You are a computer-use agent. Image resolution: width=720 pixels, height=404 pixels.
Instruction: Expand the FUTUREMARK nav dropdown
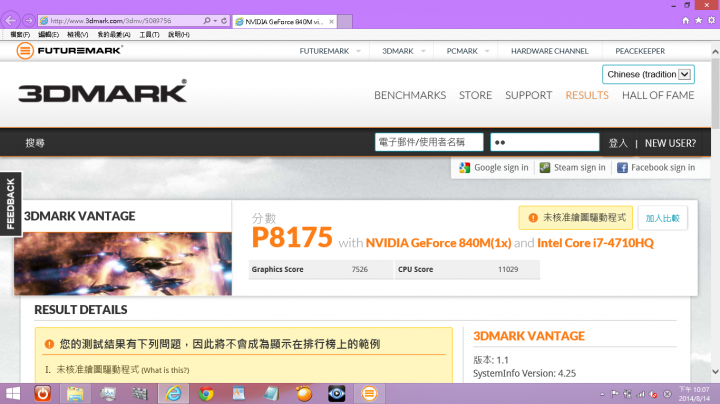click(x=358, y=51)
